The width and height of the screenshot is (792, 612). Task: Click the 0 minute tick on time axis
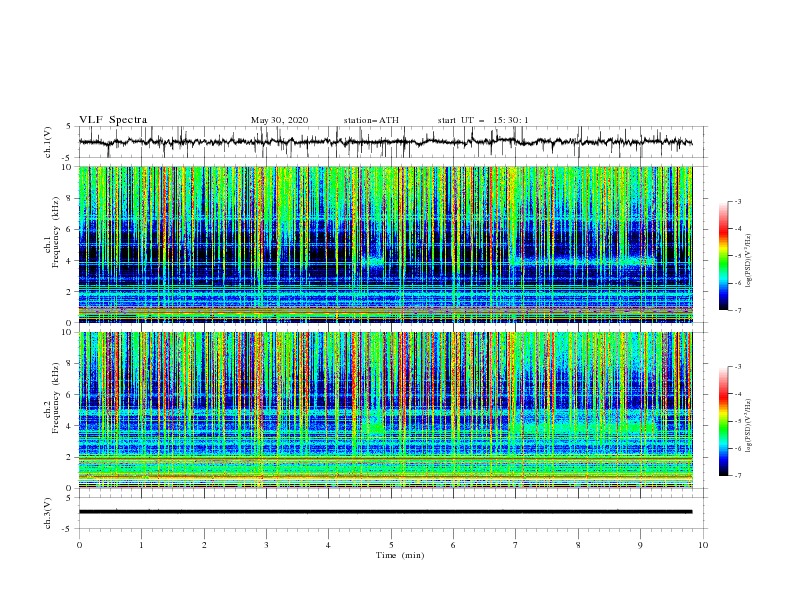tap(79, 545)
